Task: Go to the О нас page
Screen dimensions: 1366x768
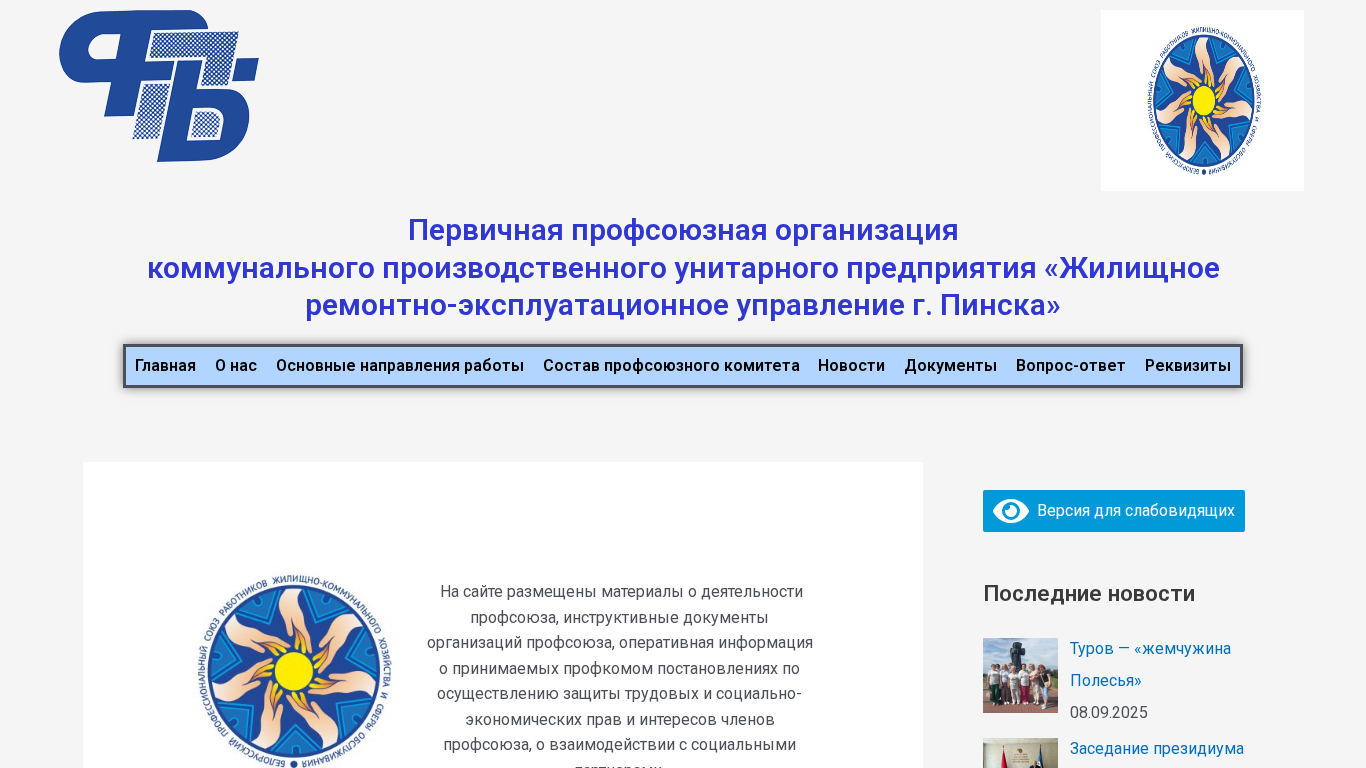Action: [236, 366]
